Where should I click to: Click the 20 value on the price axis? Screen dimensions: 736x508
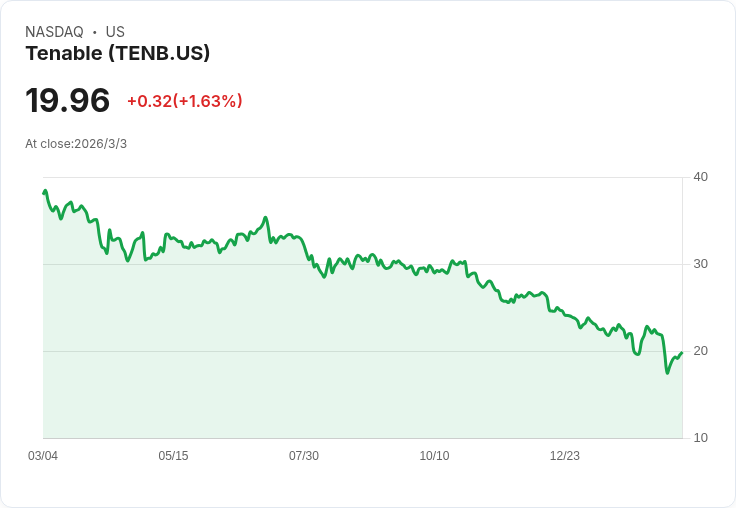700,351
